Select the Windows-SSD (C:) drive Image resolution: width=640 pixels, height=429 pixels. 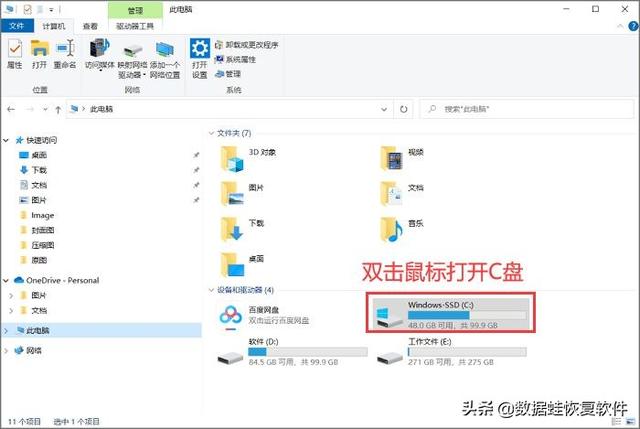tap(451, 313)
